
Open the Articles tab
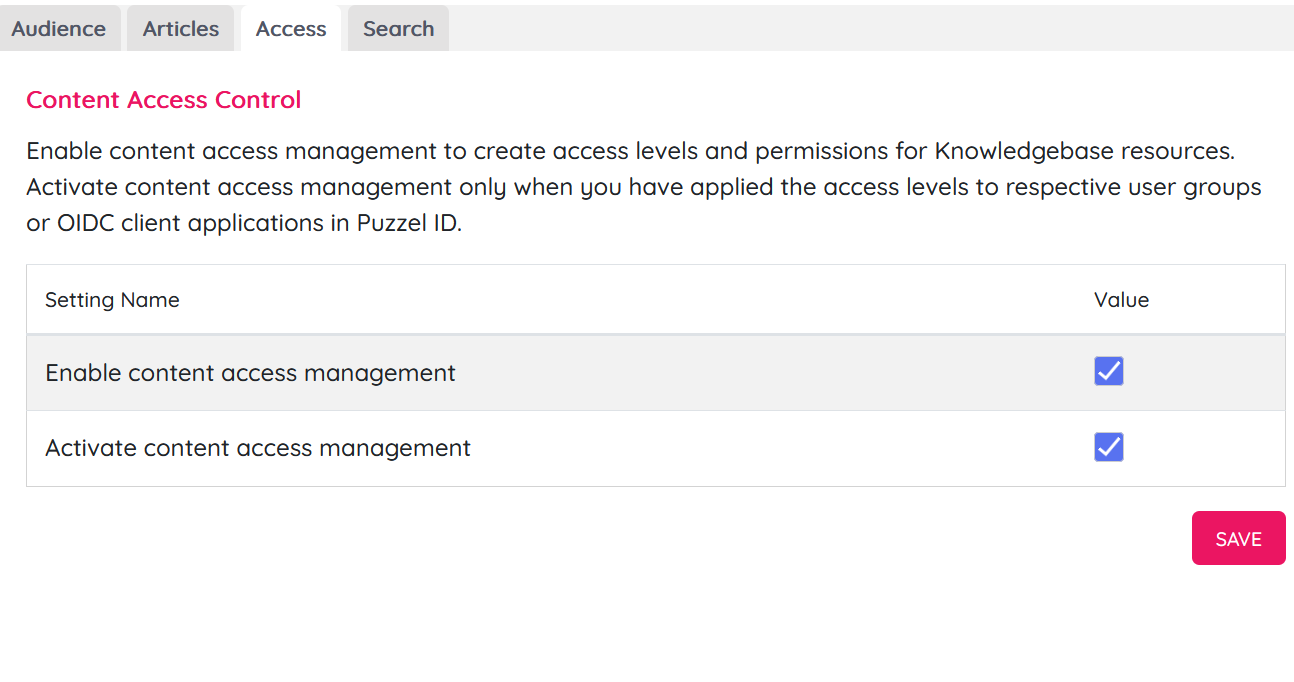[180, 29]
